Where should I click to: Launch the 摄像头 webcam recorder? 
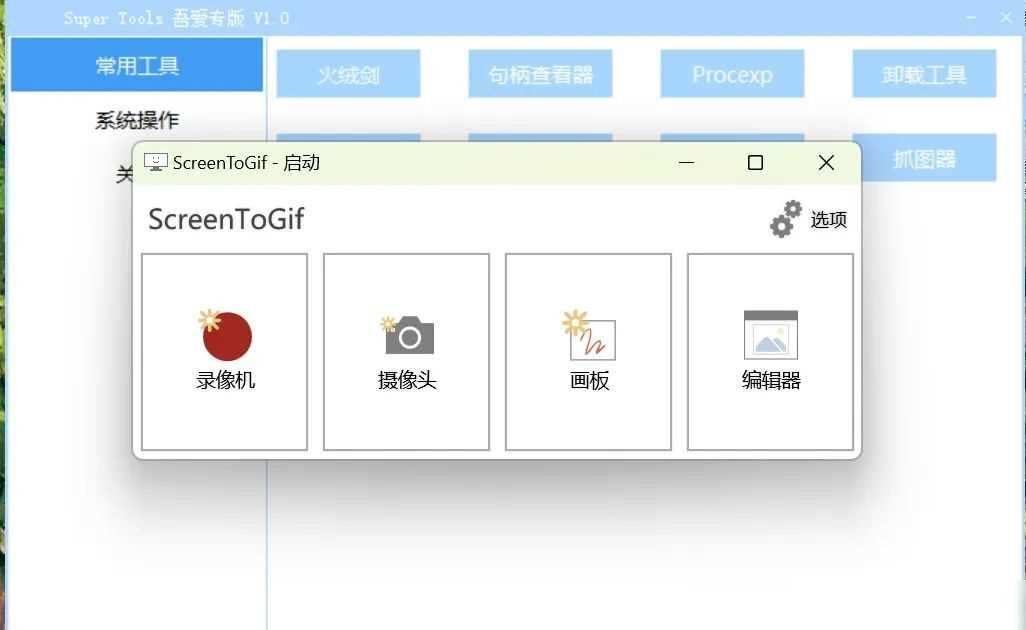tap(406, 352)
